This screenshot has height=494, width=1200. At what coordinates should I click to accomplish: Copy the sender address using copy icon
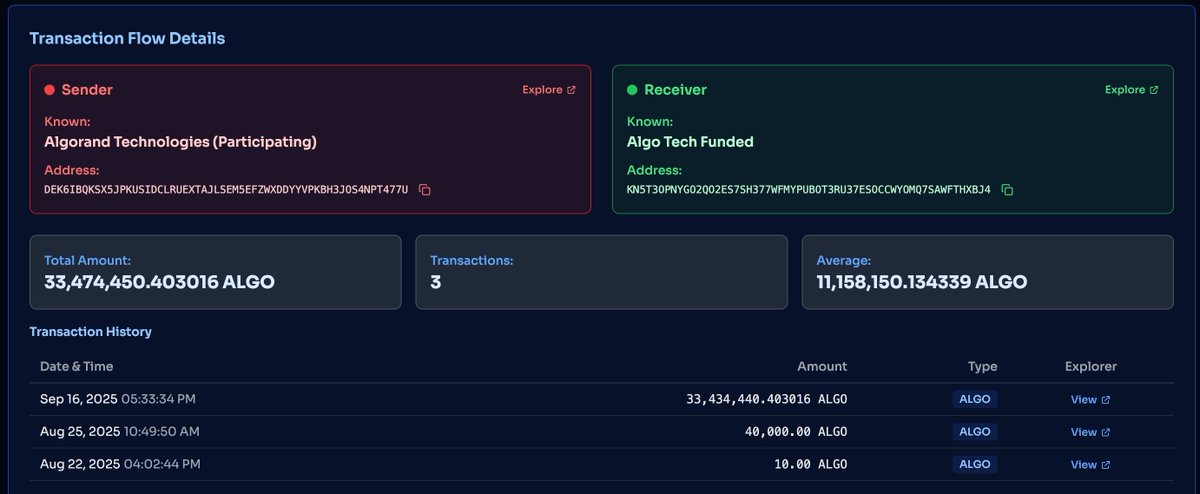point(425,189)
